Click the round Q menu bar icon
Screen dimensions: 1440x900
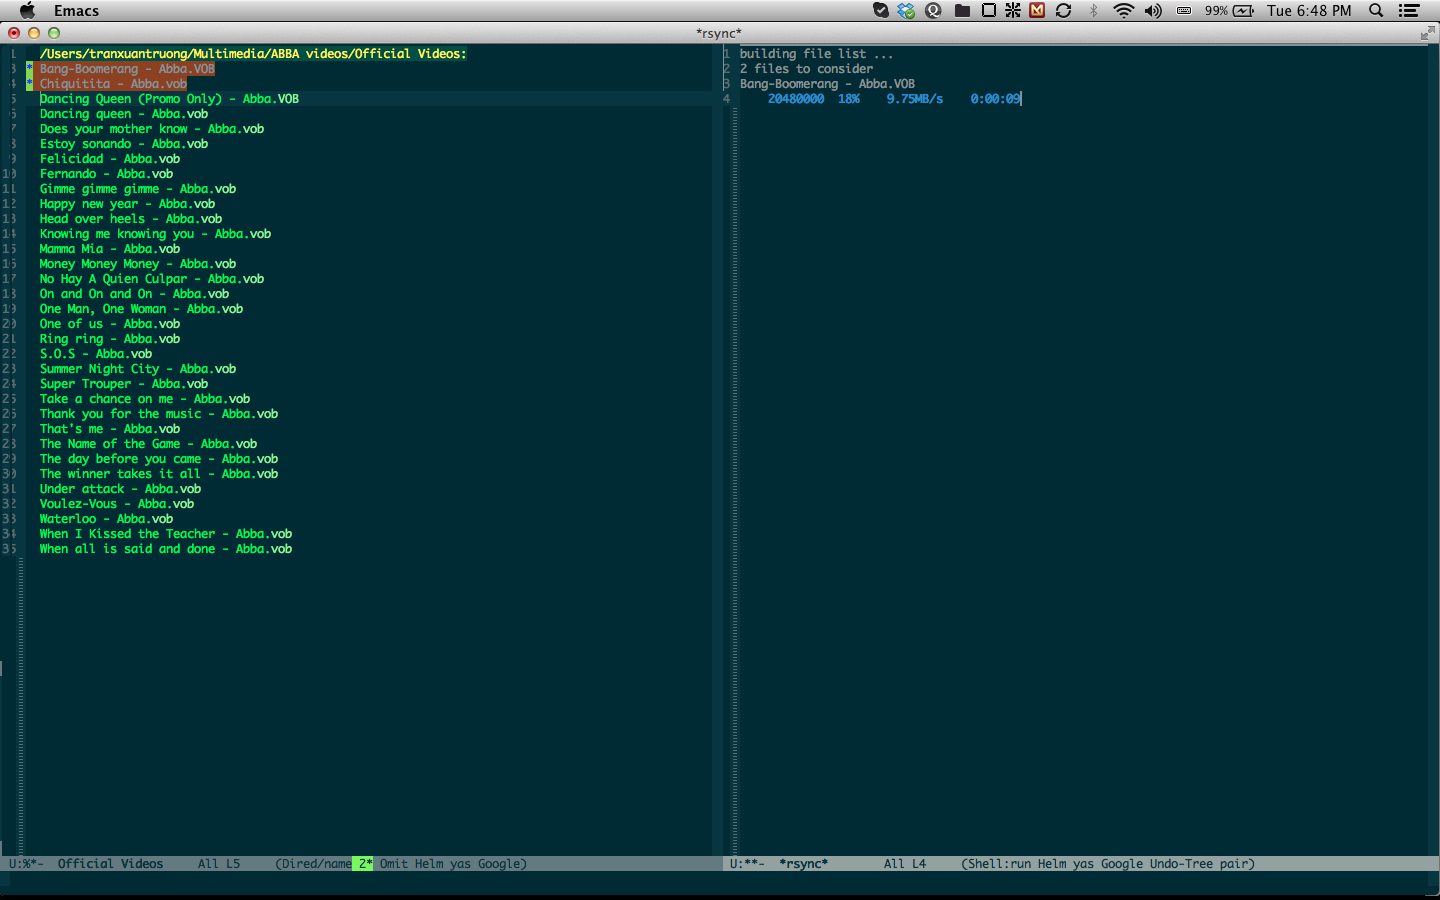pyautogui.click(x=934, y=10)
